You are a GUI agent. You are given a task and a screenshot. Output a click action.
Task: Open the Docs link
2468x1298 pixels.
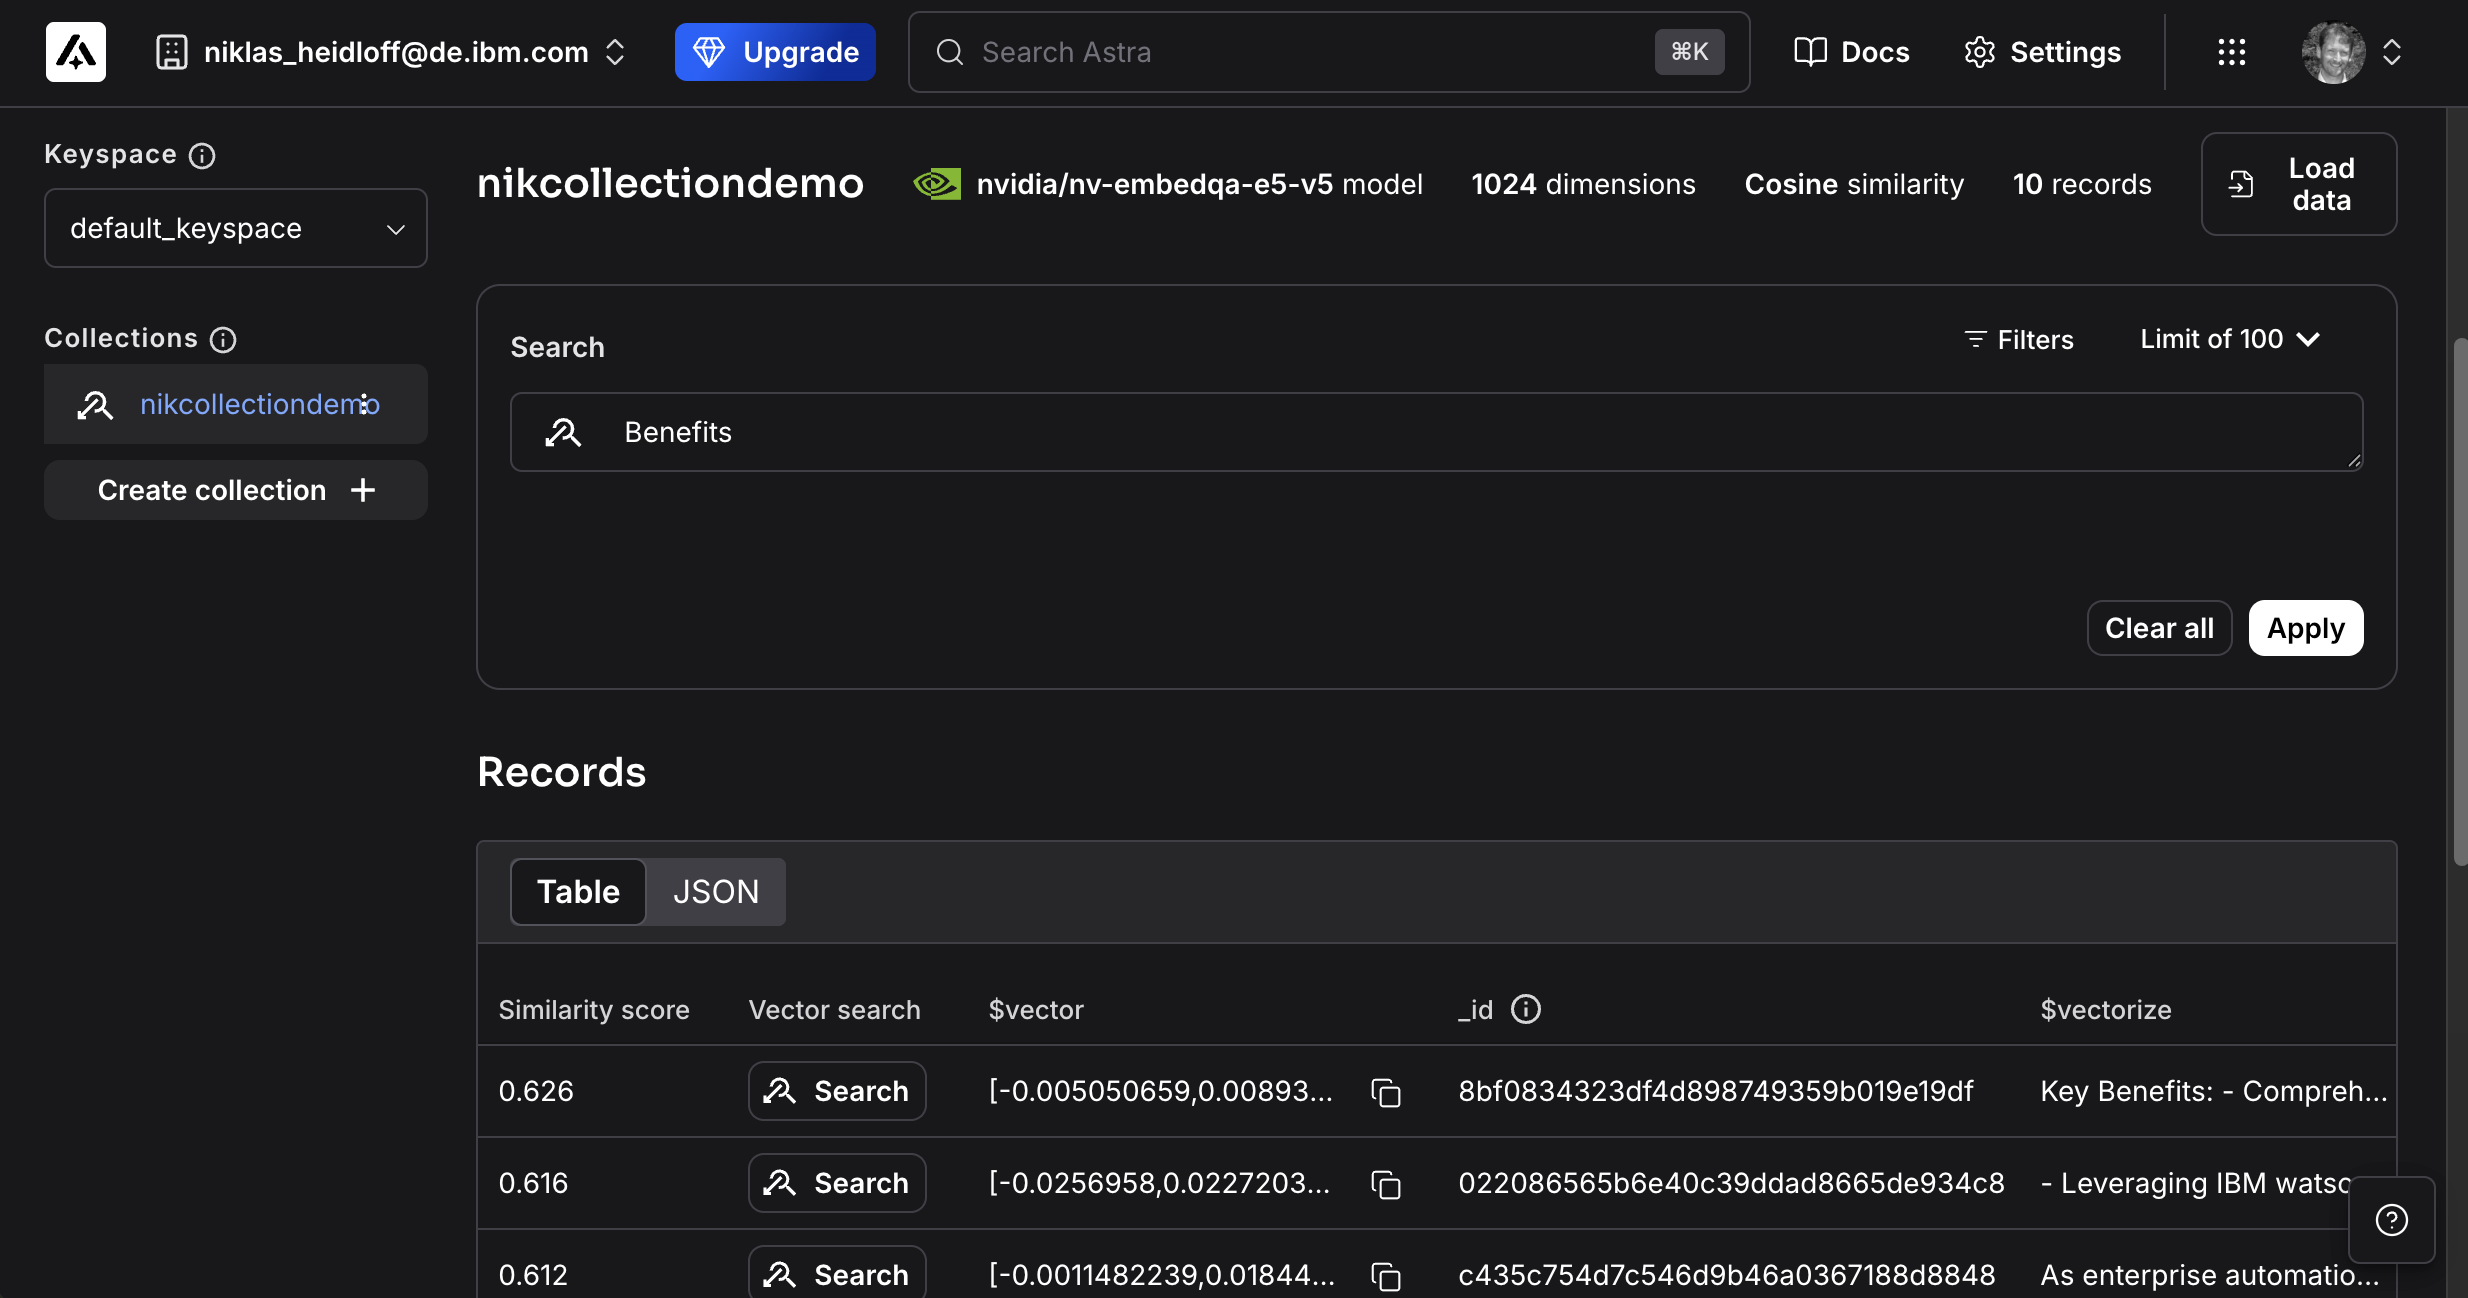pos(1852,52)
